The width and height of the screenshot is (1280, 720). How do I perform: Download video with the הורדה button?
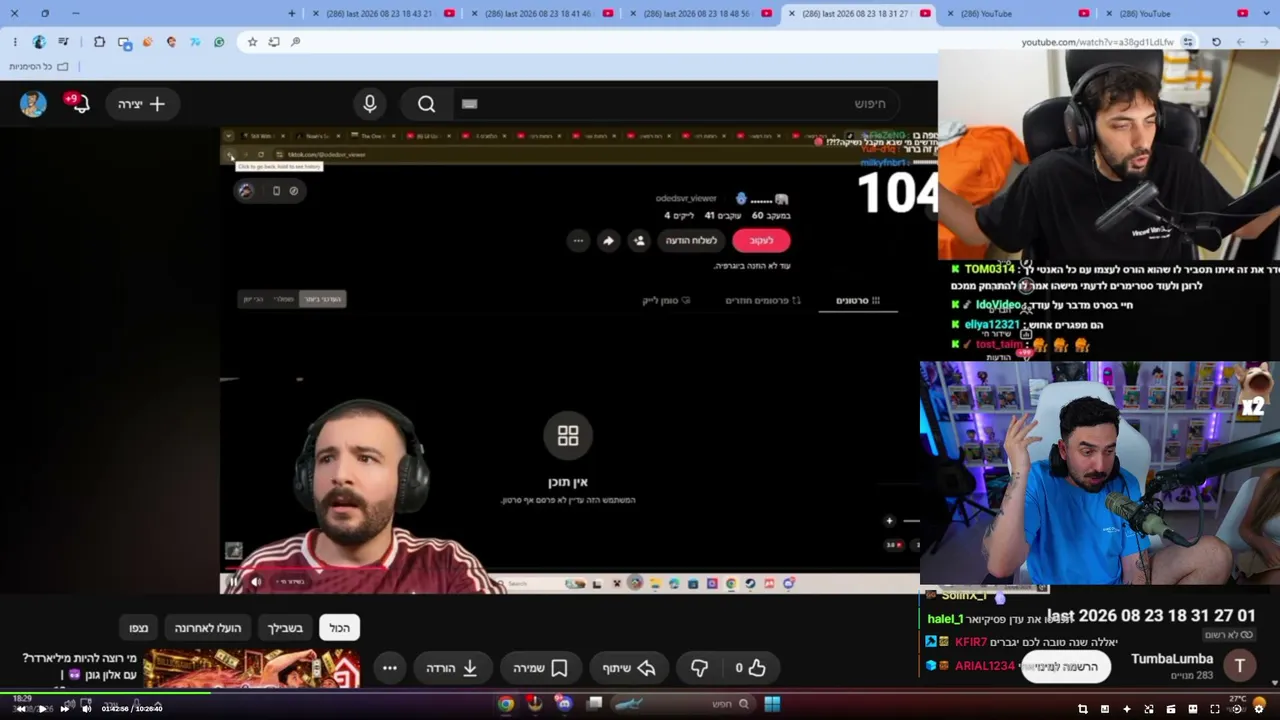453,668
